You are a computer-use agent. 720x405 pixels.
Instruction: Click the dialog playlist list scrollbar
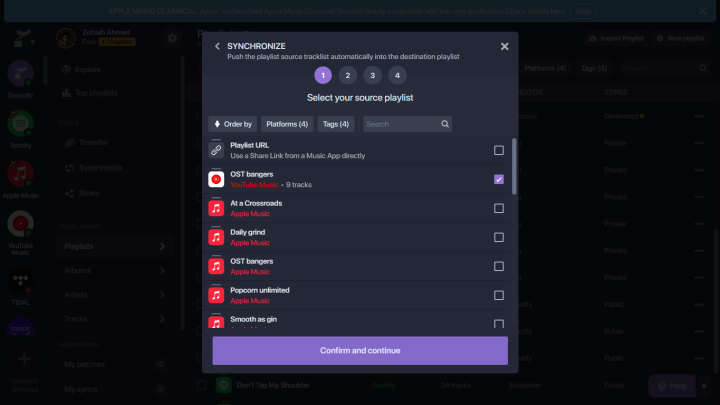(514, 166)
